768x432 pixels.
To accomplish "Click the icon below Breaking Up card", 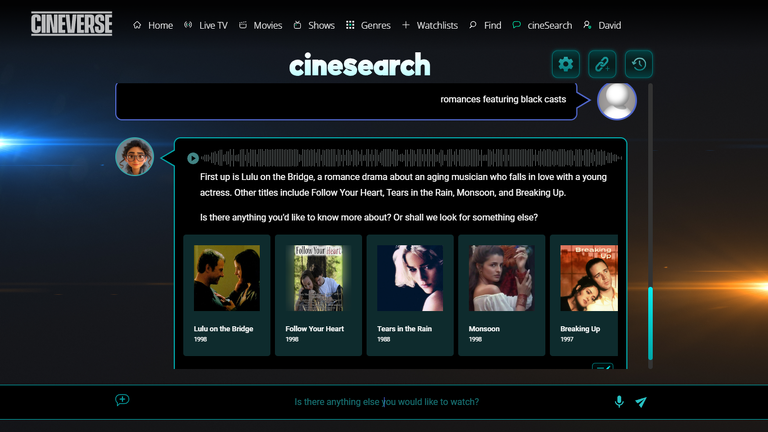I will 602,366.
